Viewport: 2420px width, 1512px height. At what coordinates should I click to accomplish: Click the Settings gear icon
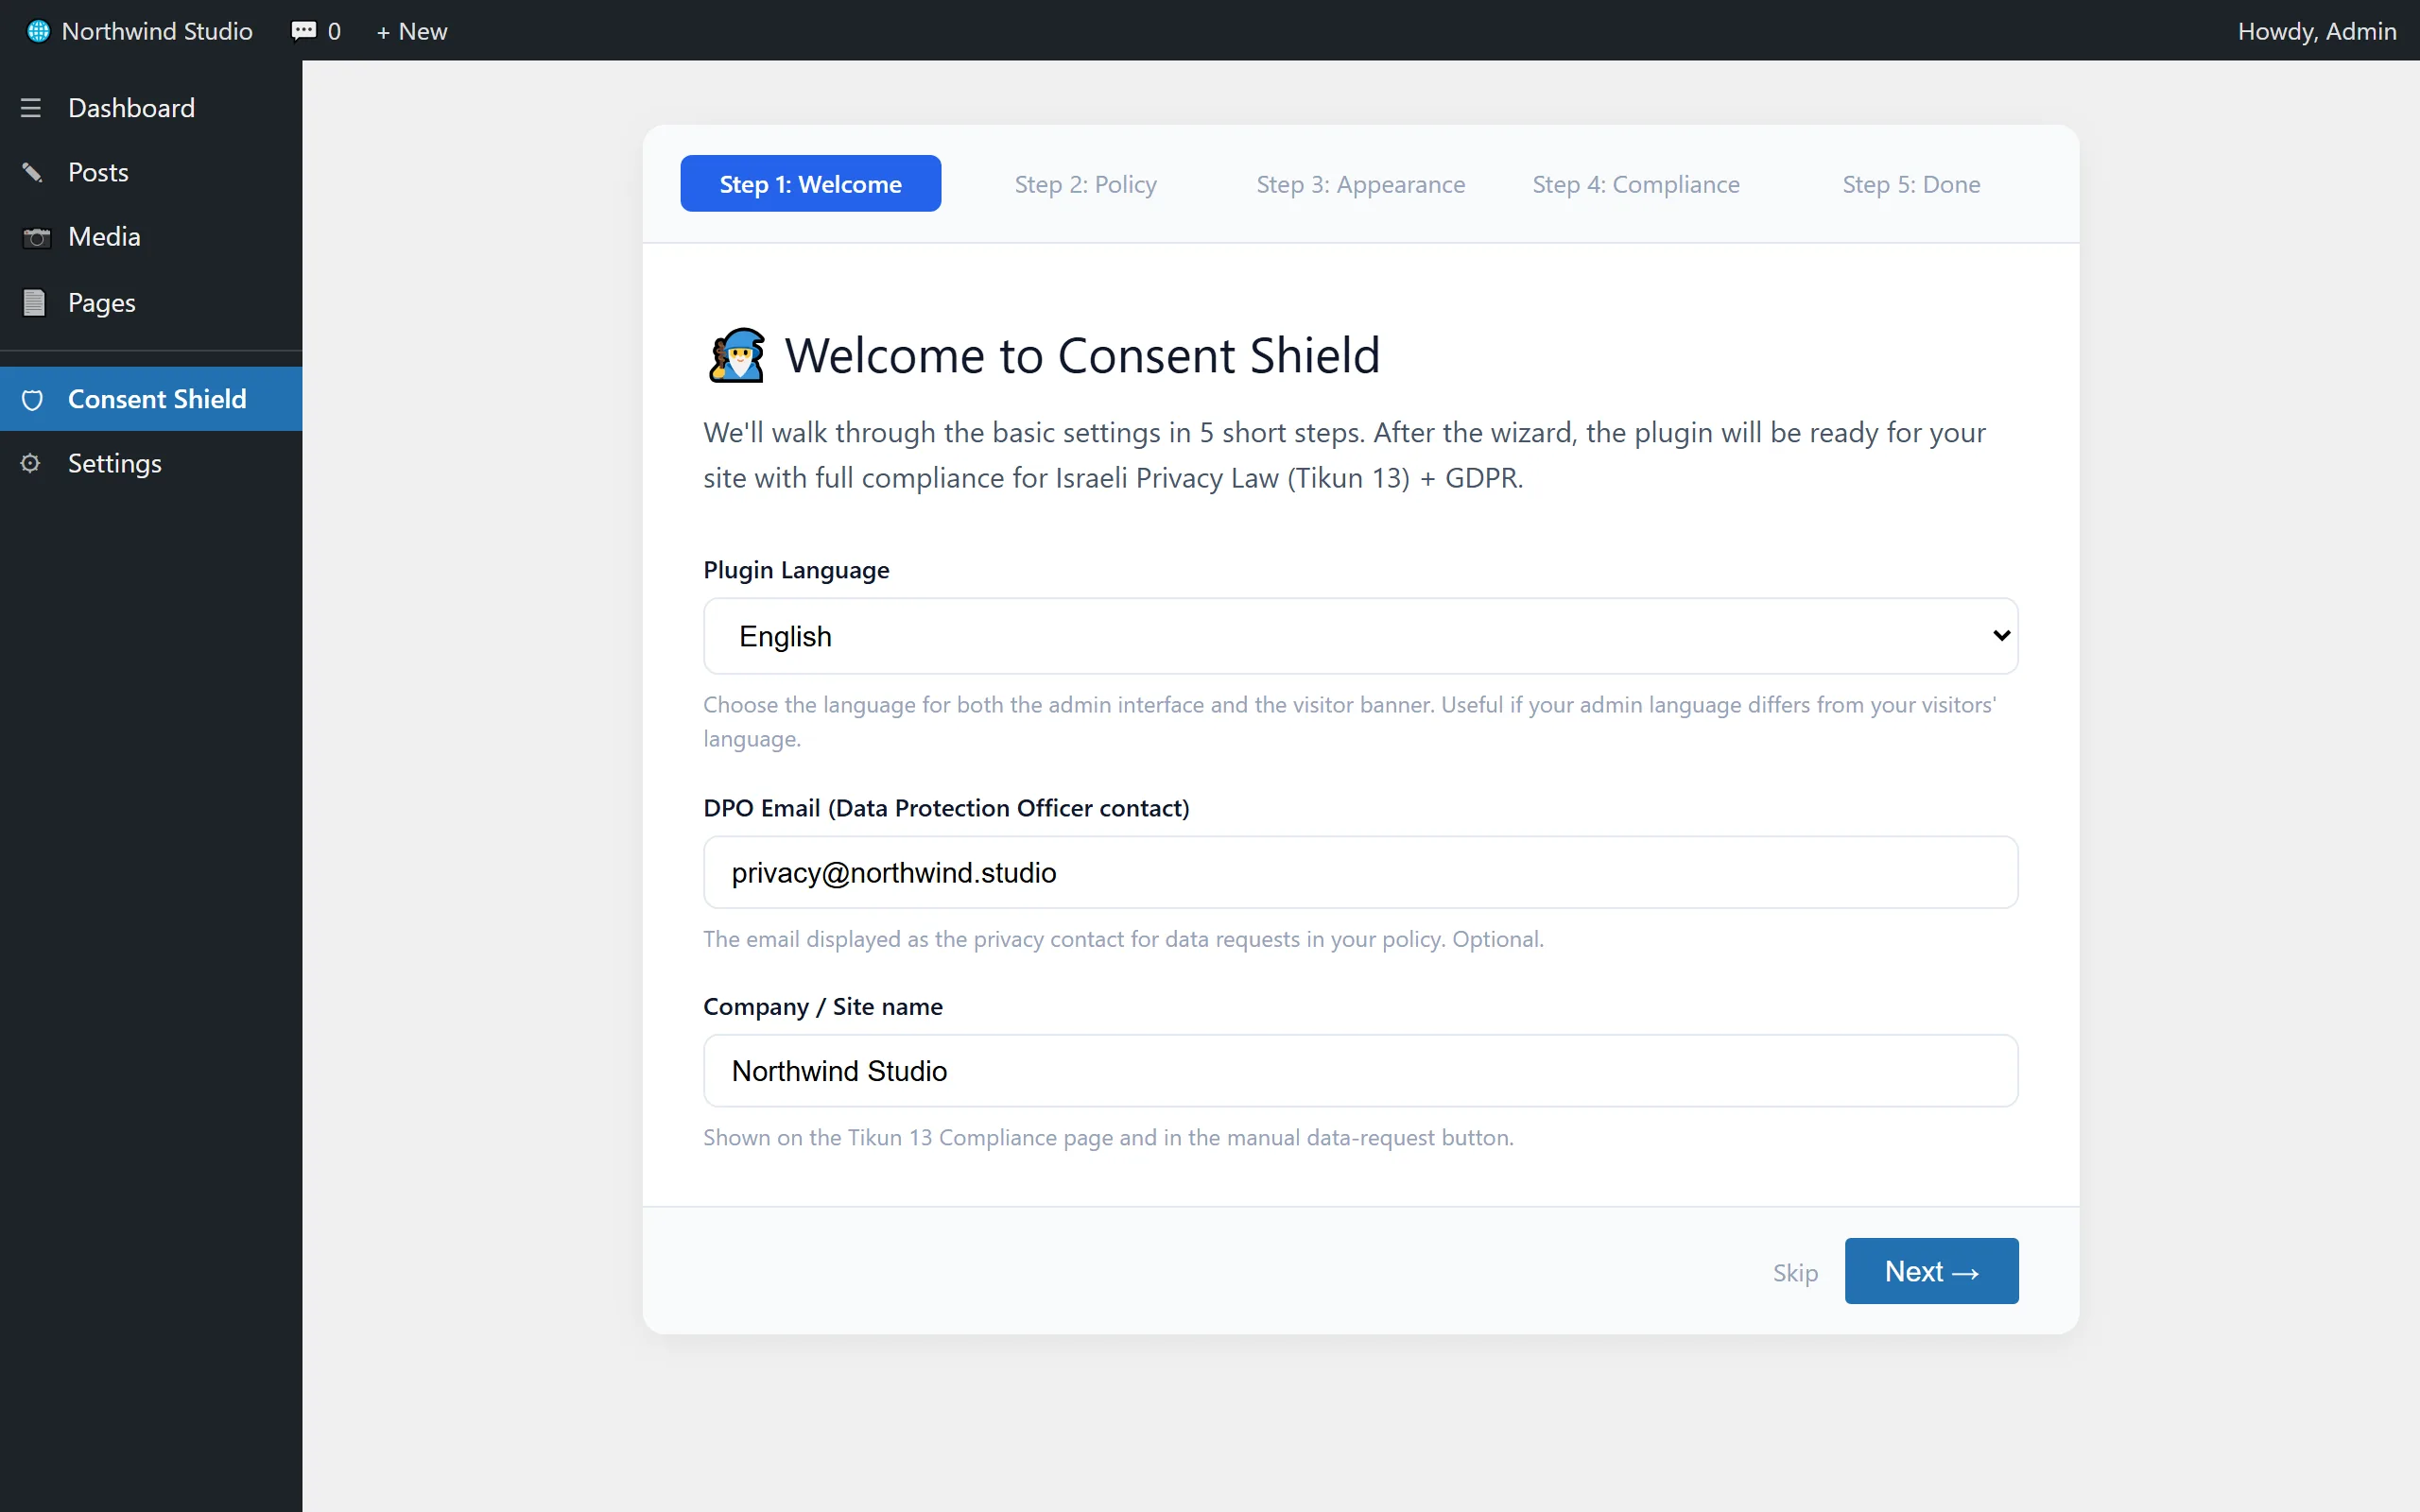[x=31, y=463]
